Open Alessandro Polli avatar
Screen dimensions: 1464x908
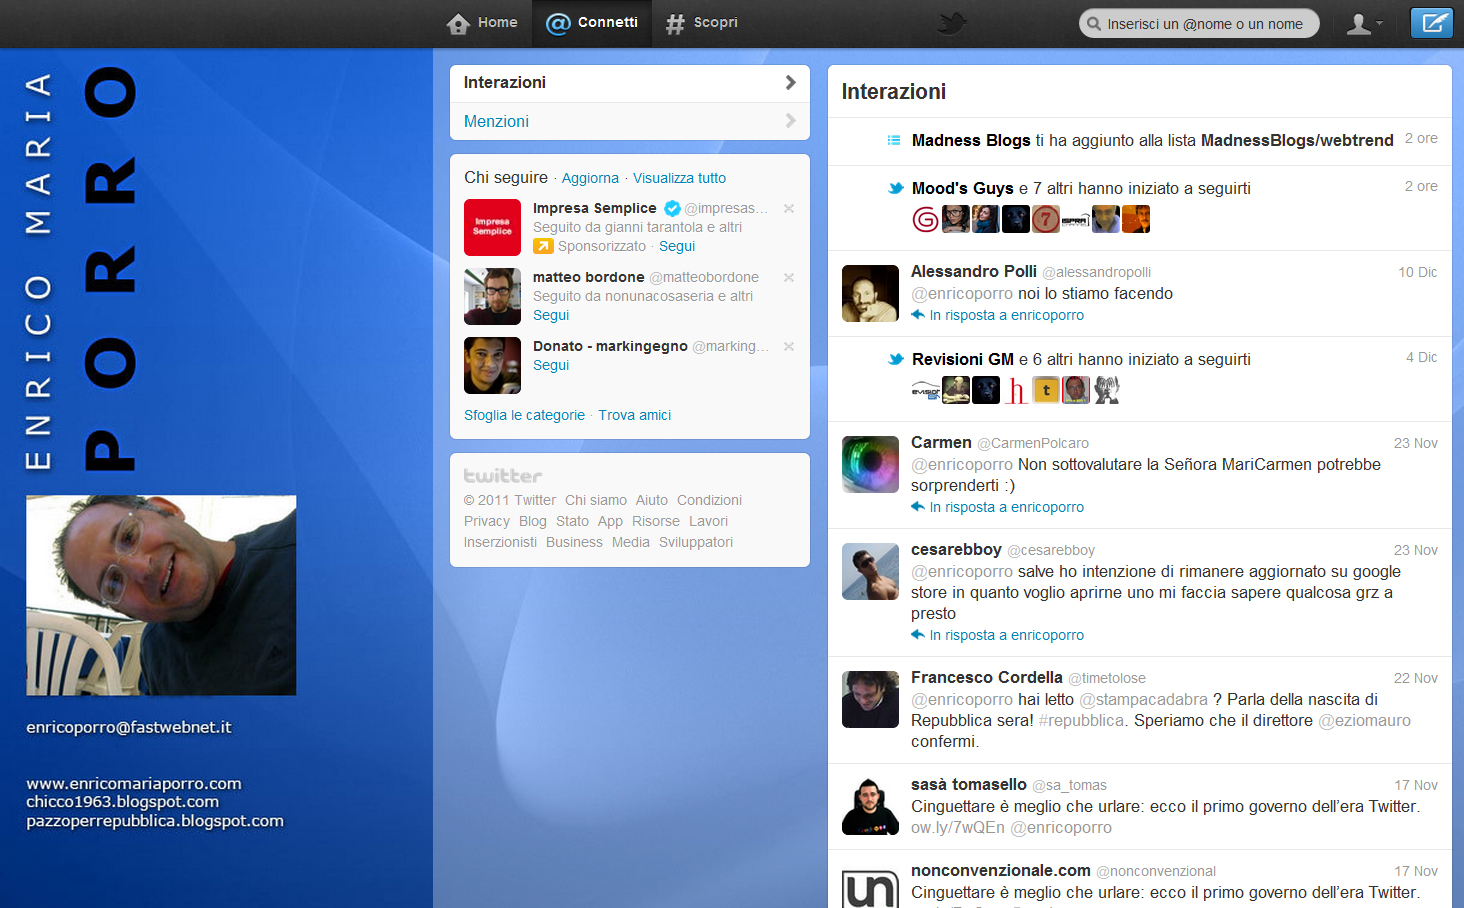pyautogui.click(x=870, y=293)
